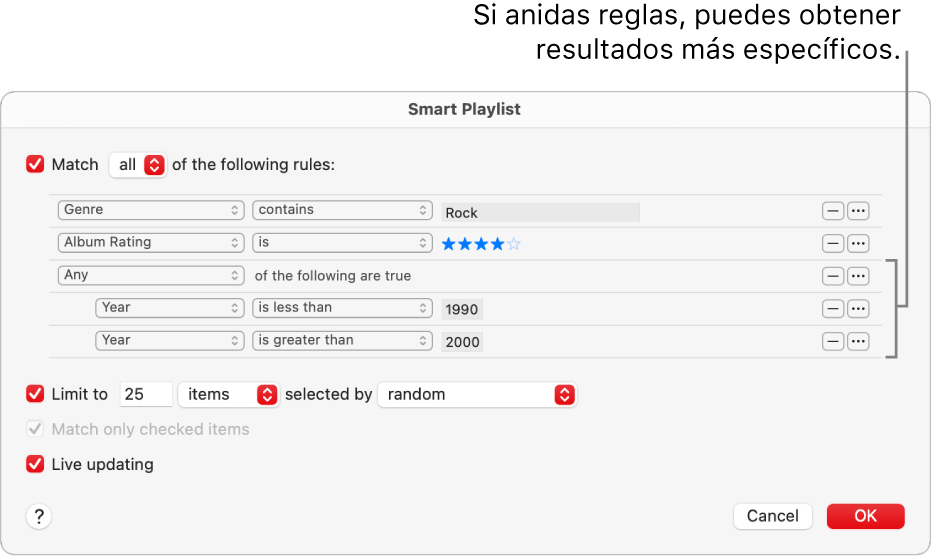Open the Genre field dropdown

(151, 210)
